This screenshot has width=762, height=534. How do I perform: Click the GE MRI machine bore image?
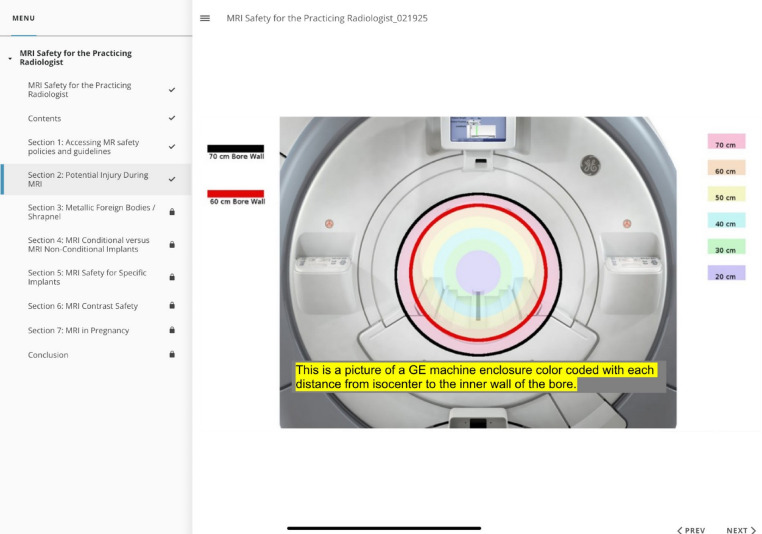(478, 272)
